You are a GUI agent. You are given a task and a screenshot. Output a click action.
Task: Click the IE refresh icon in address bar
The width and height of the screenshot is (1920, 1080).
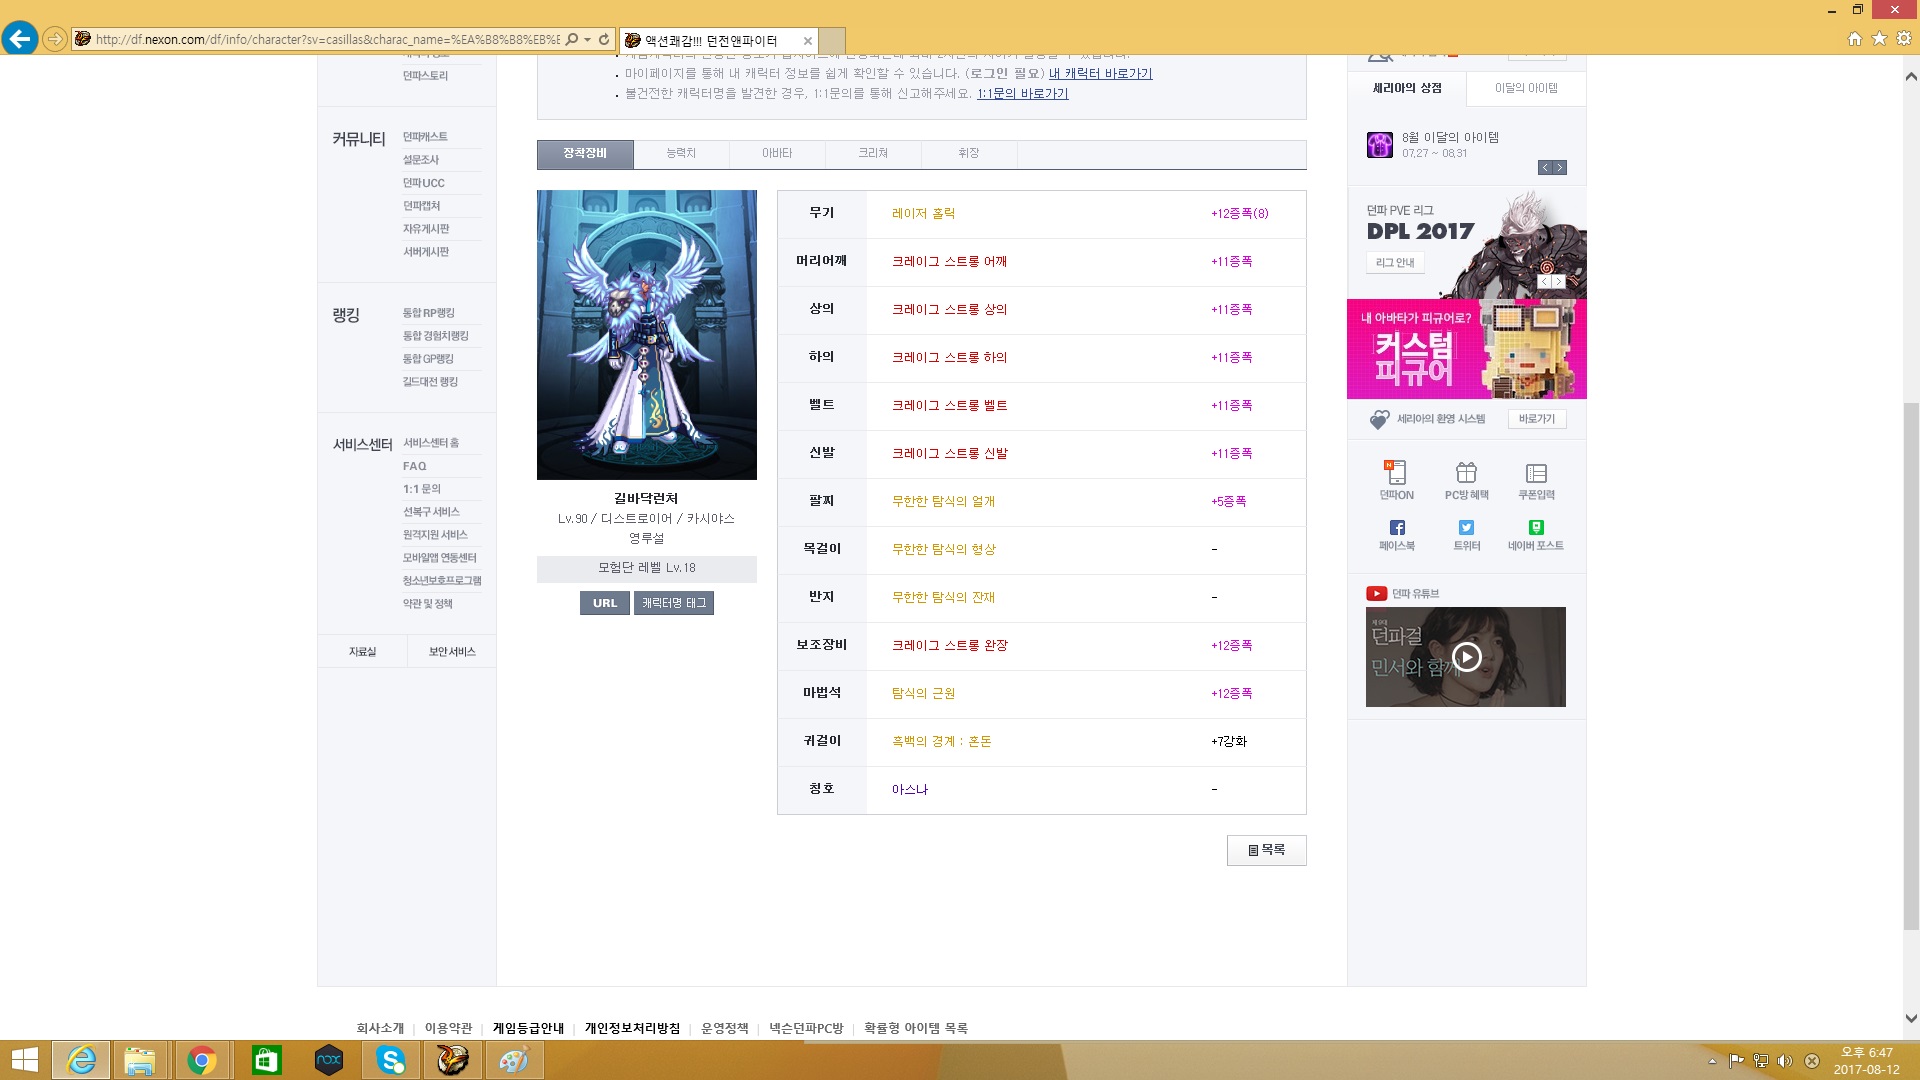tap(604, 40)
